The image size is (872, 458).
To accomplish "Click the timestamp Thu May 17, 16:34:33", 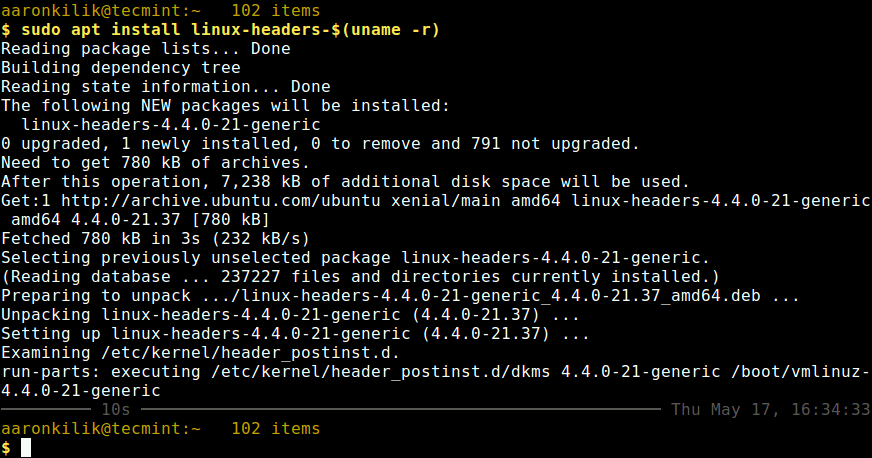I will [769, 409].
